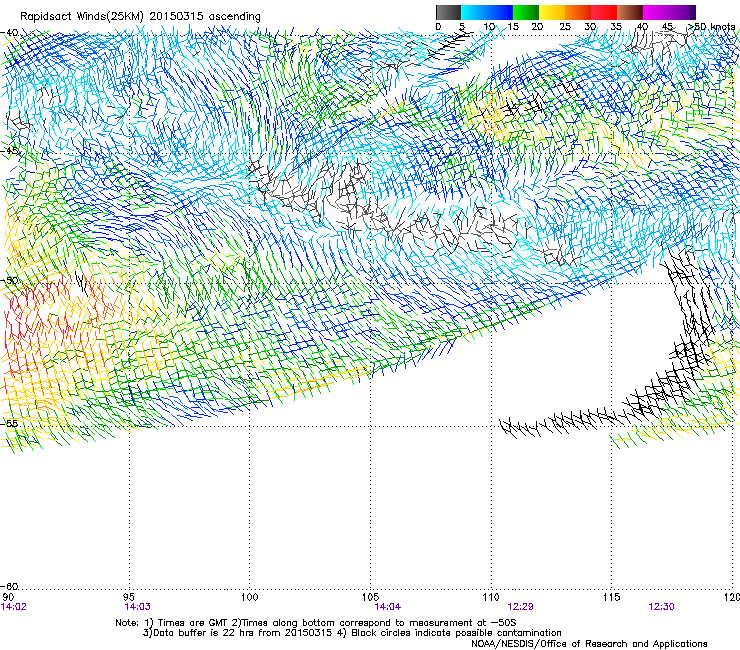Click the '14:02' pass time label

click(x=14, y=607)
